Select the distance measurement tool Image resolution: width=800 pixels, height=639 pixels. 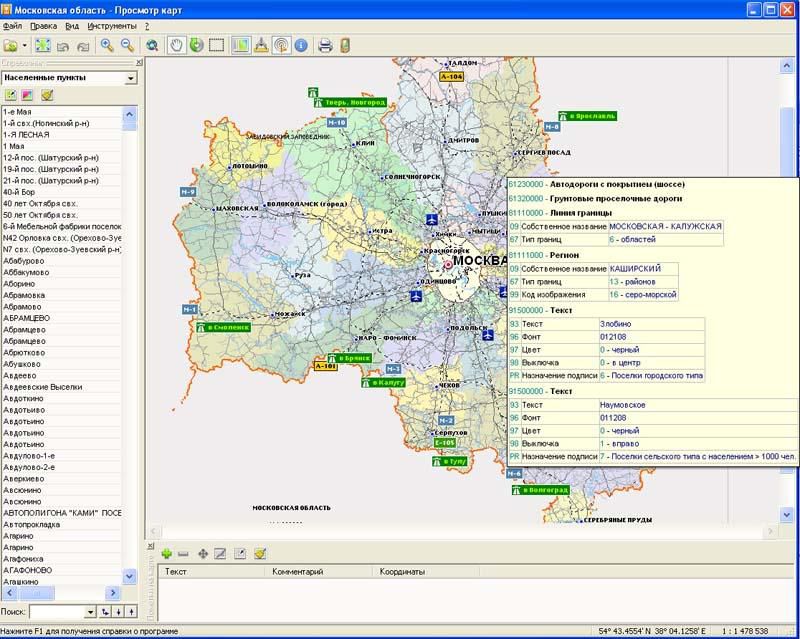click(261, 45)
